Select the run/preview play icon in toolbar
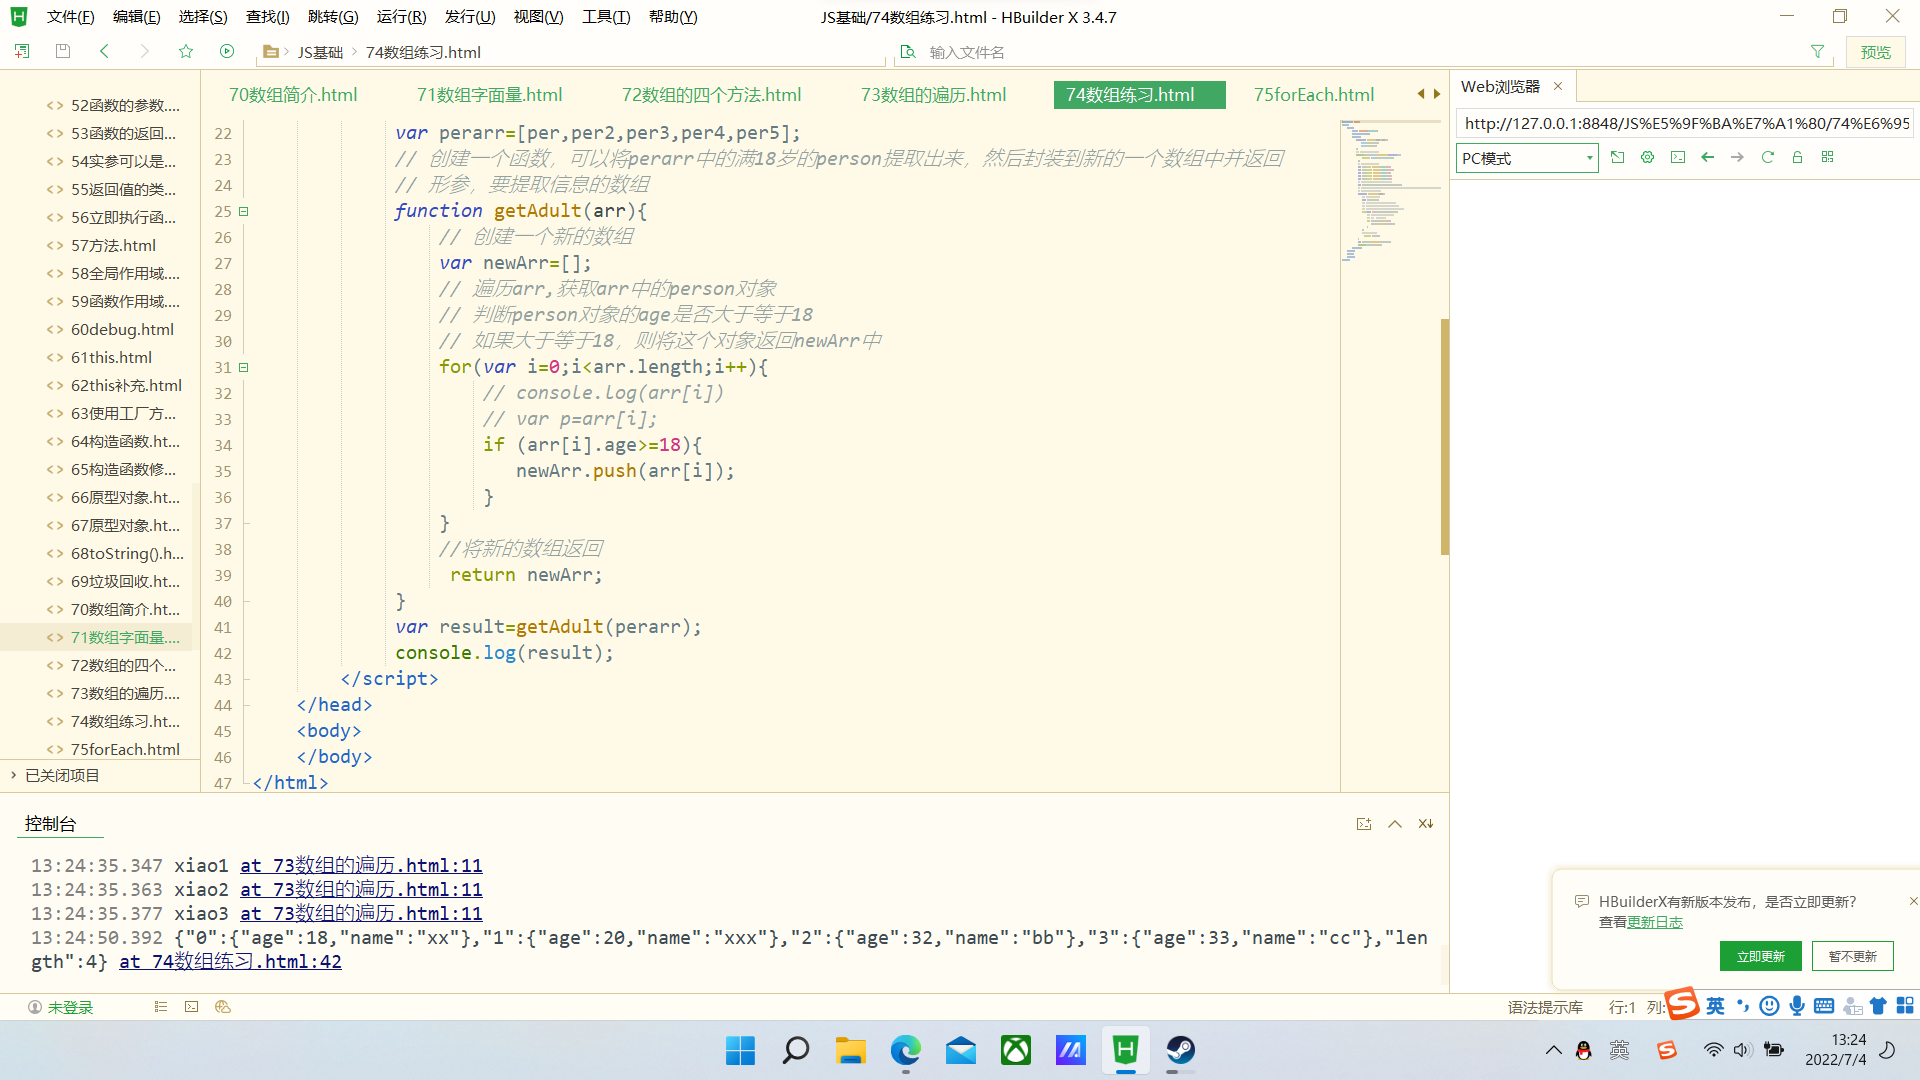Viewport: 1920px width, 1080px height. tap(227, 51)
